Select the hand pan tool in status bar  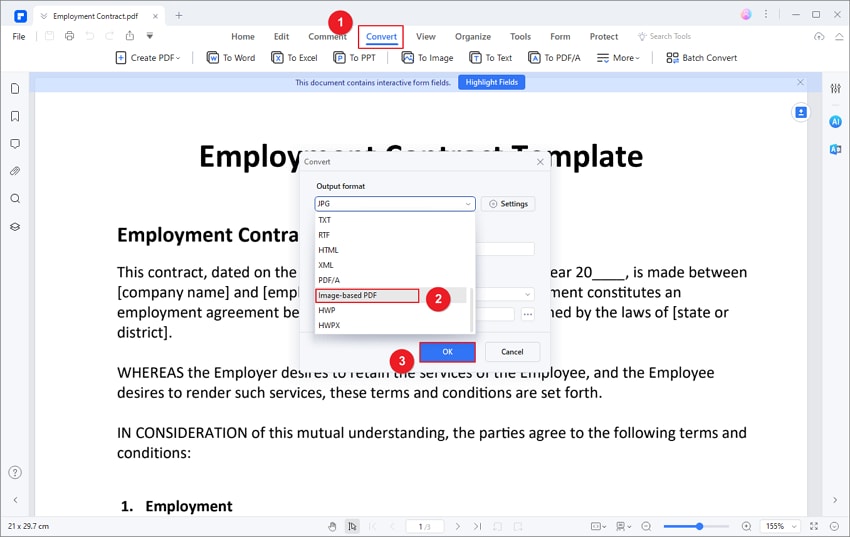click(332, 526)
